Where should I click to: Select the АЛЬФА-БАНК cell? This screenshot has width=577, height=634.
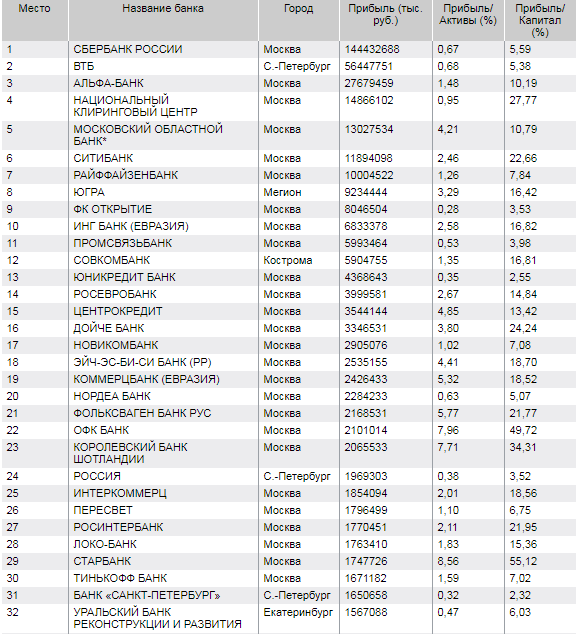coord(108,83)
